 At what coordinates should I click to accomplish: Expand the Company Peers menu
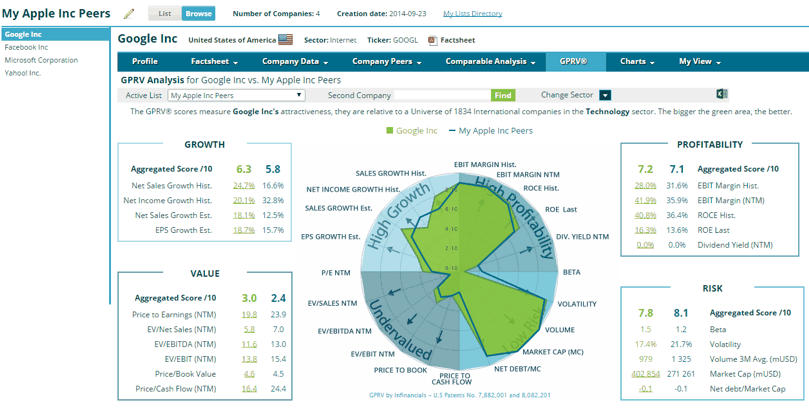coord(387,61)
